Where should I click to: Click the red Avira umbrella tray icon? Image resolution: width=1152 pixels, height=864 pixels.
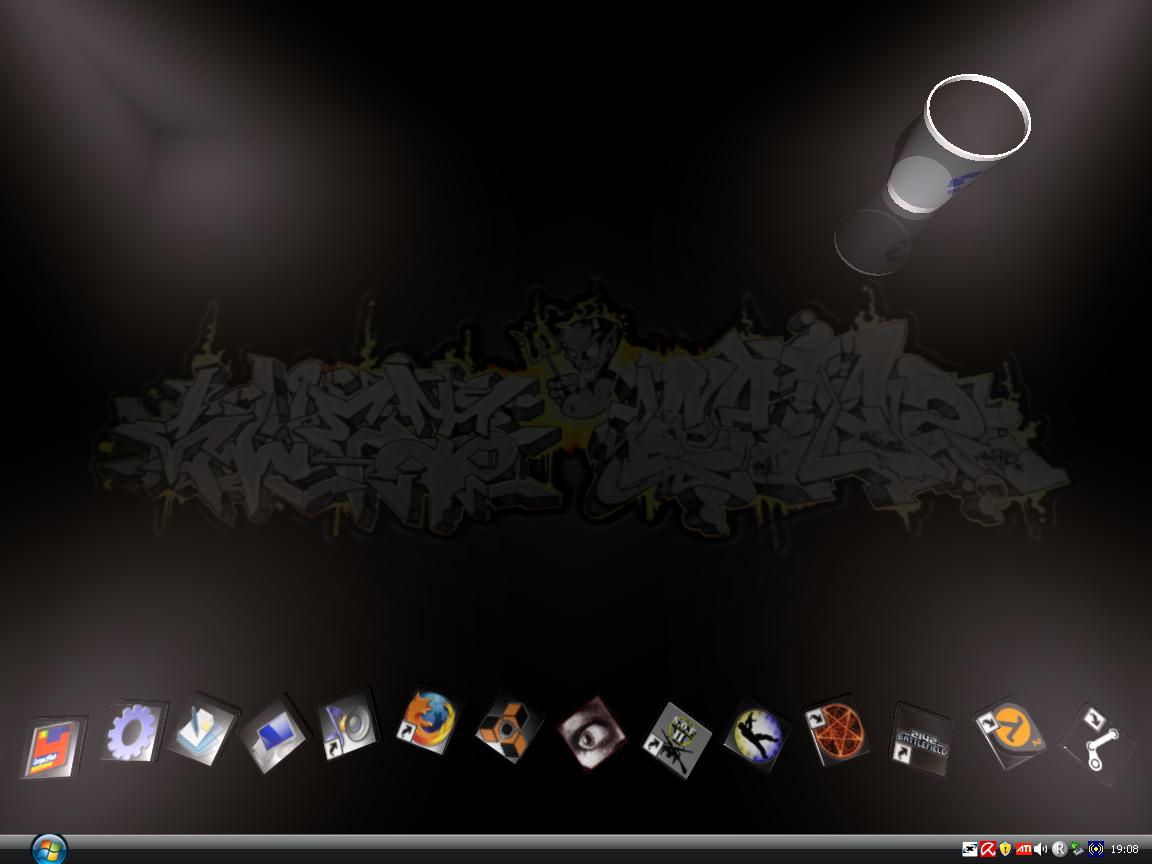pos(987,849)
